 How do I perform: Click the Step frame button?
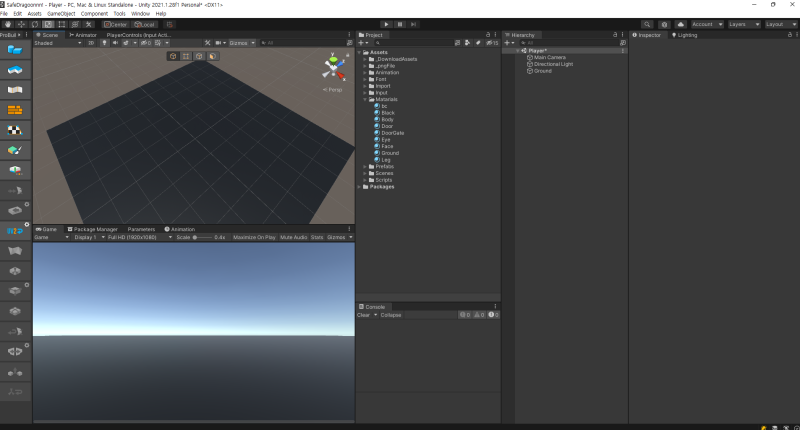[413, 24]
